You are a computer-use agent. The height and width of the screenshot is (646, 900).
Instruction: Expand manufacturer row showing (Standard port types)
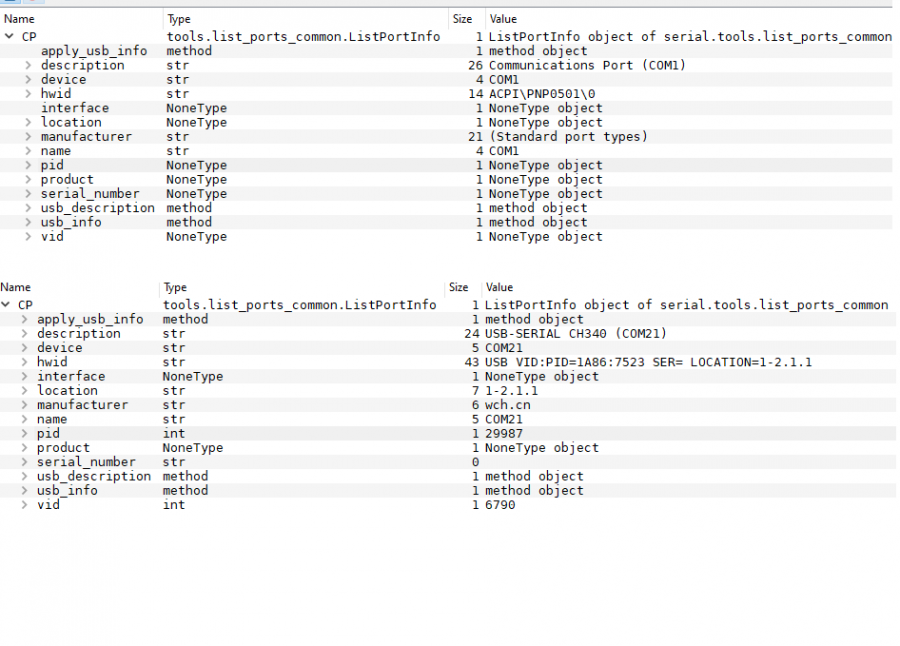pos(29,137)
